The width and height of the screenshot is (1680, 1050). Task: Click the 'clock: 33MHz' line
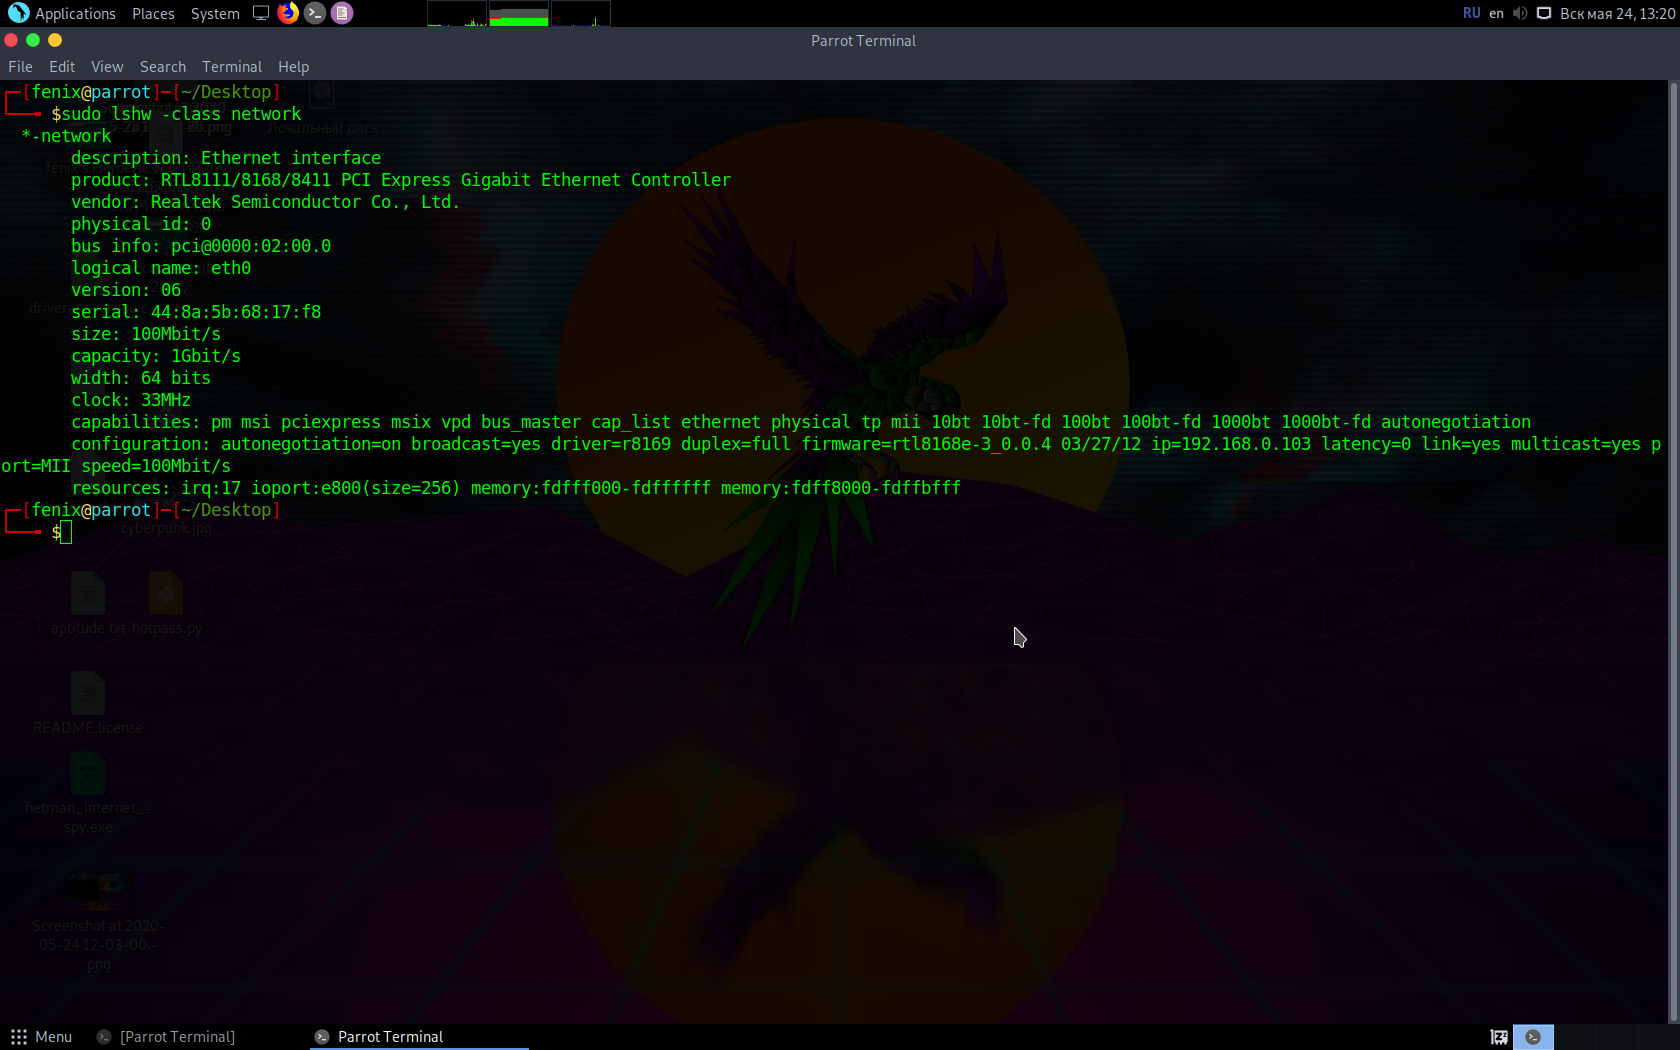[x=131, y=400]
